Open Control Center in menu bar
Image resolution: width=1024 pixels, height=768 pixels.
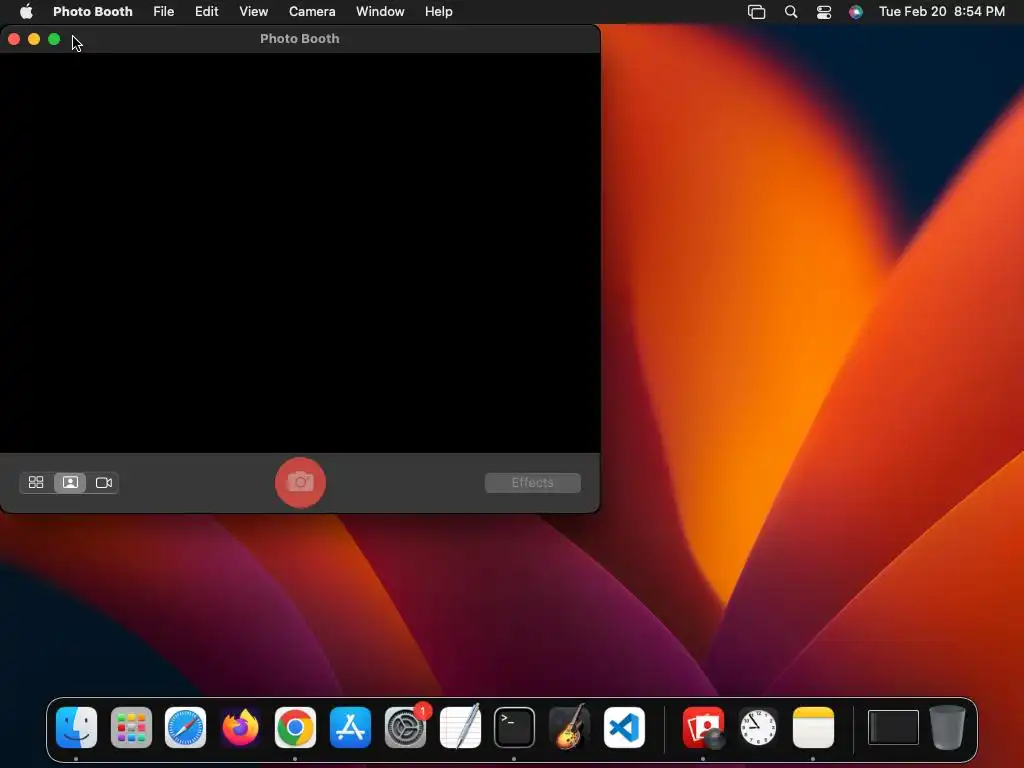point(824,11)
